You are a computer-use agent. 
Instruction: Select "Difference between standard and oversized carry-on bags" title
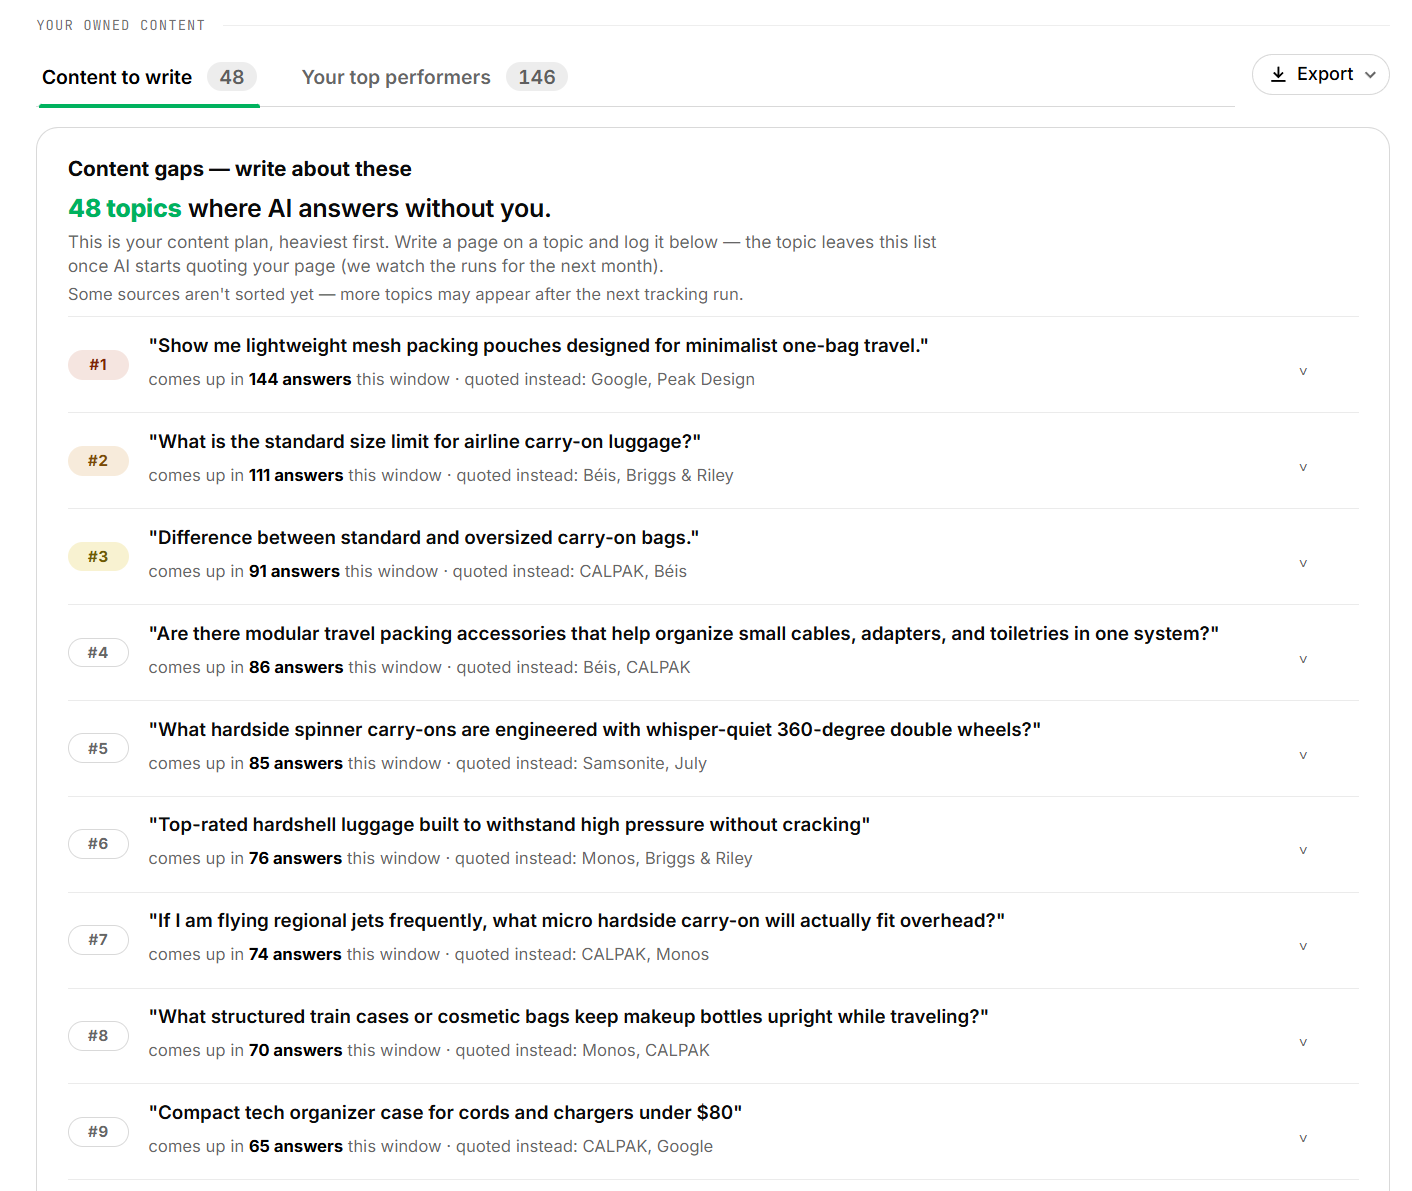(424, 538)
